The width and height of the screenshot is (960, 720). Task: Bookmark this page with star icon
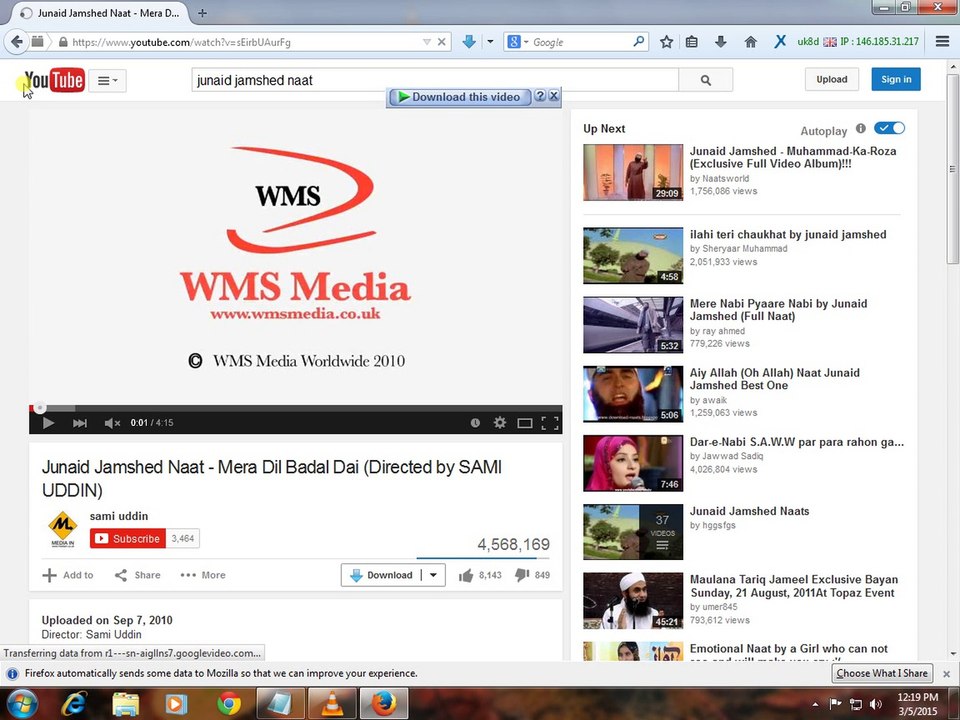(666, 42)
